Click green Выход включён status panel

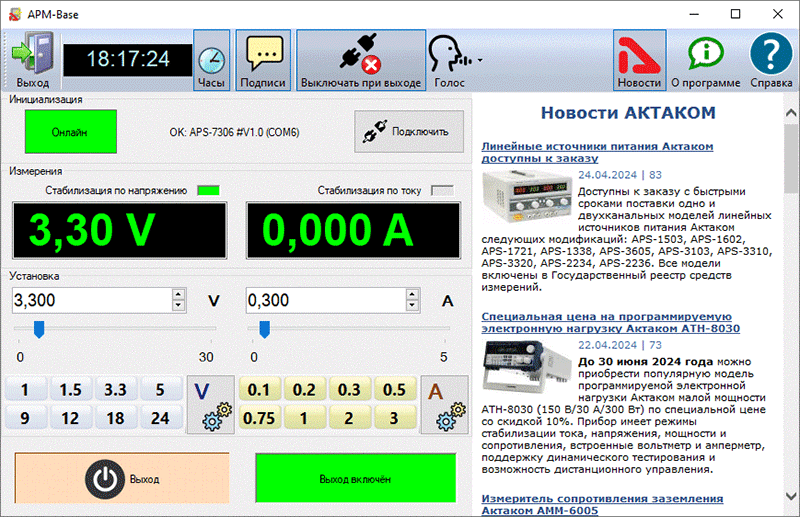pyautogui.click(x=356, y=479)
